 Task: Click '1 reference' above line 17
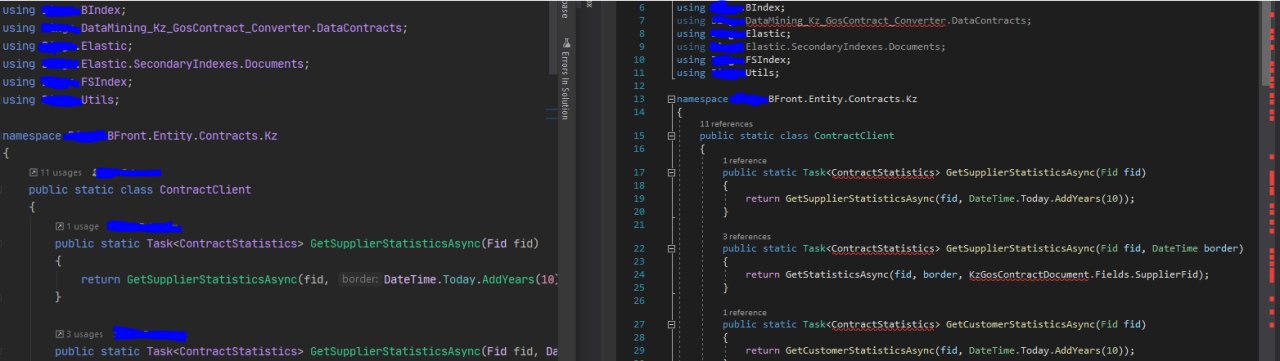click(744, 160)
